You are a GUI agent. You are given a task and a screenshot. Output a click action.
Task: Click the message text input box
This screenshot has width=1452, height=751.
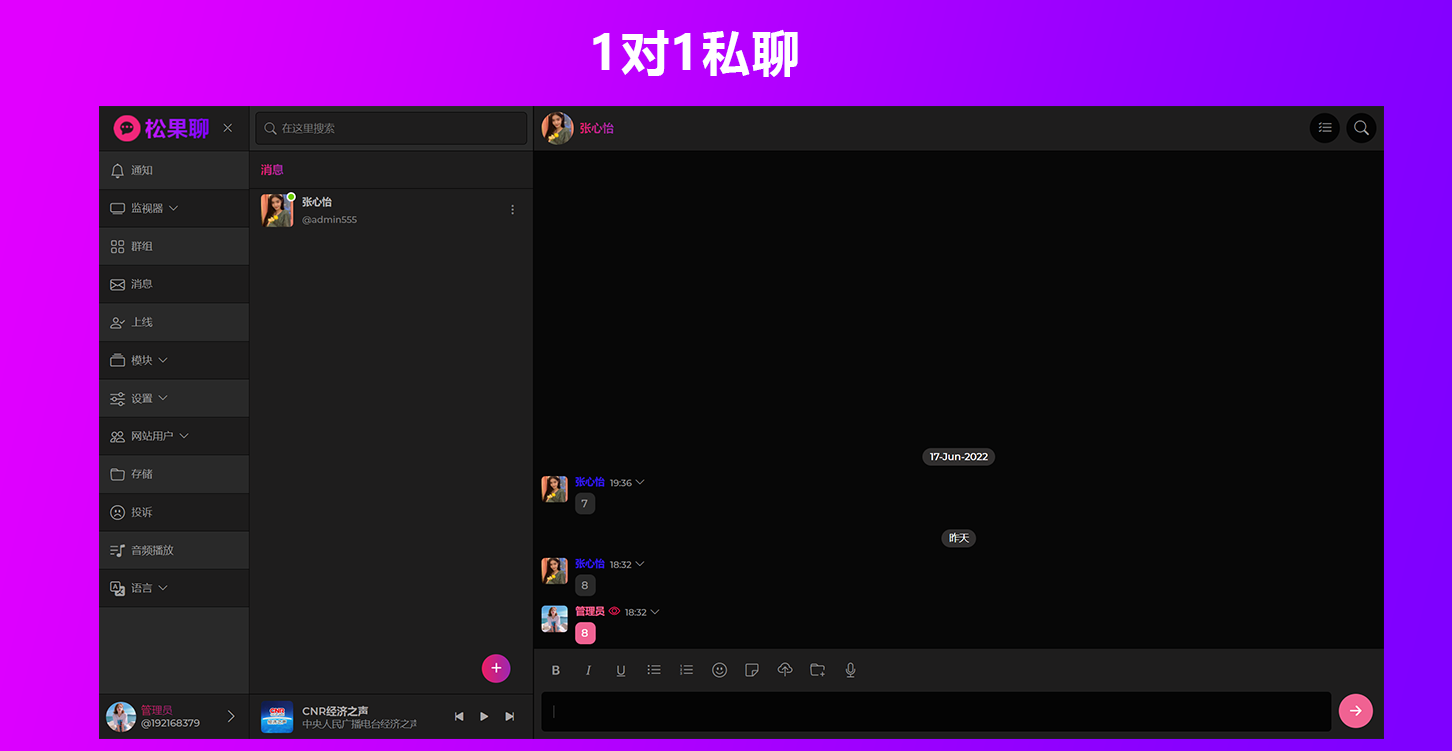[x=936, y=711]
